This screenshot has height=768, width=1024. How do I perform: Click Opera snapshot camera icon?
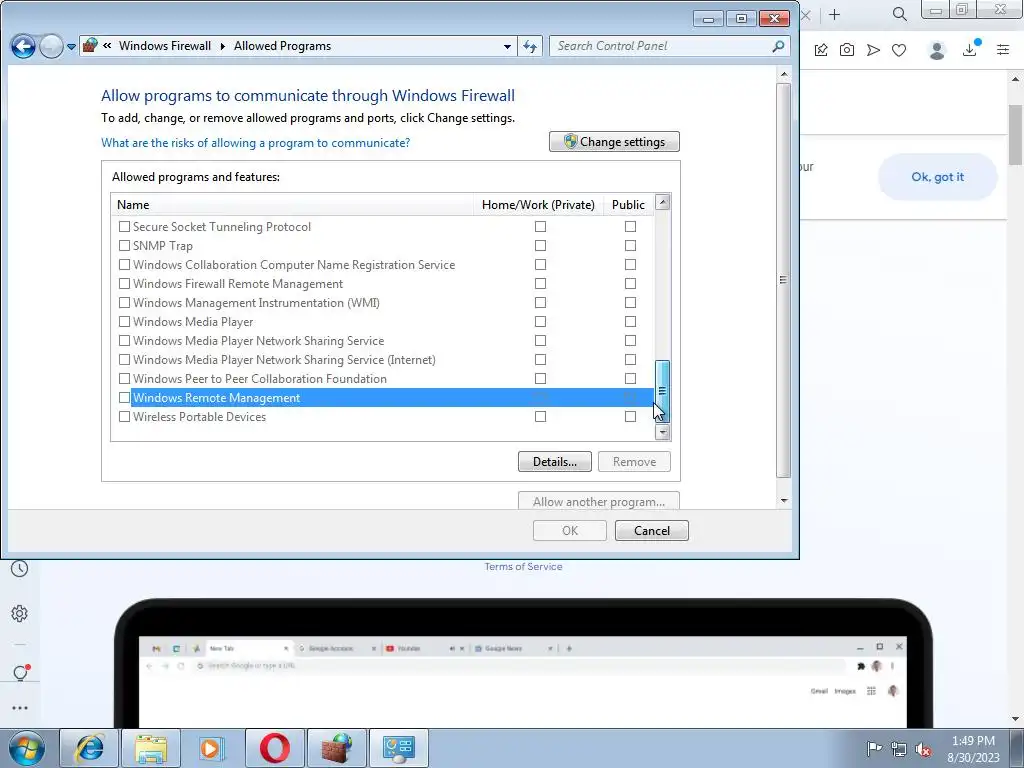coord(847,50)
